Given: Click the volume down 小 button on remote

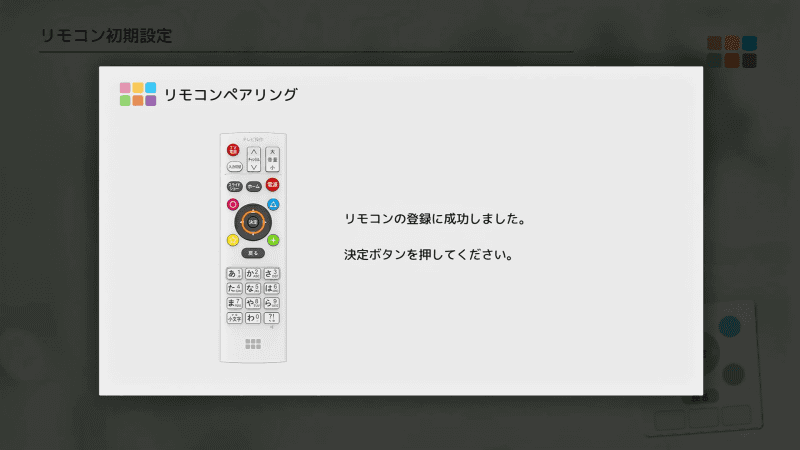Looking at the screenshot, I should click(x=272, y=167).
